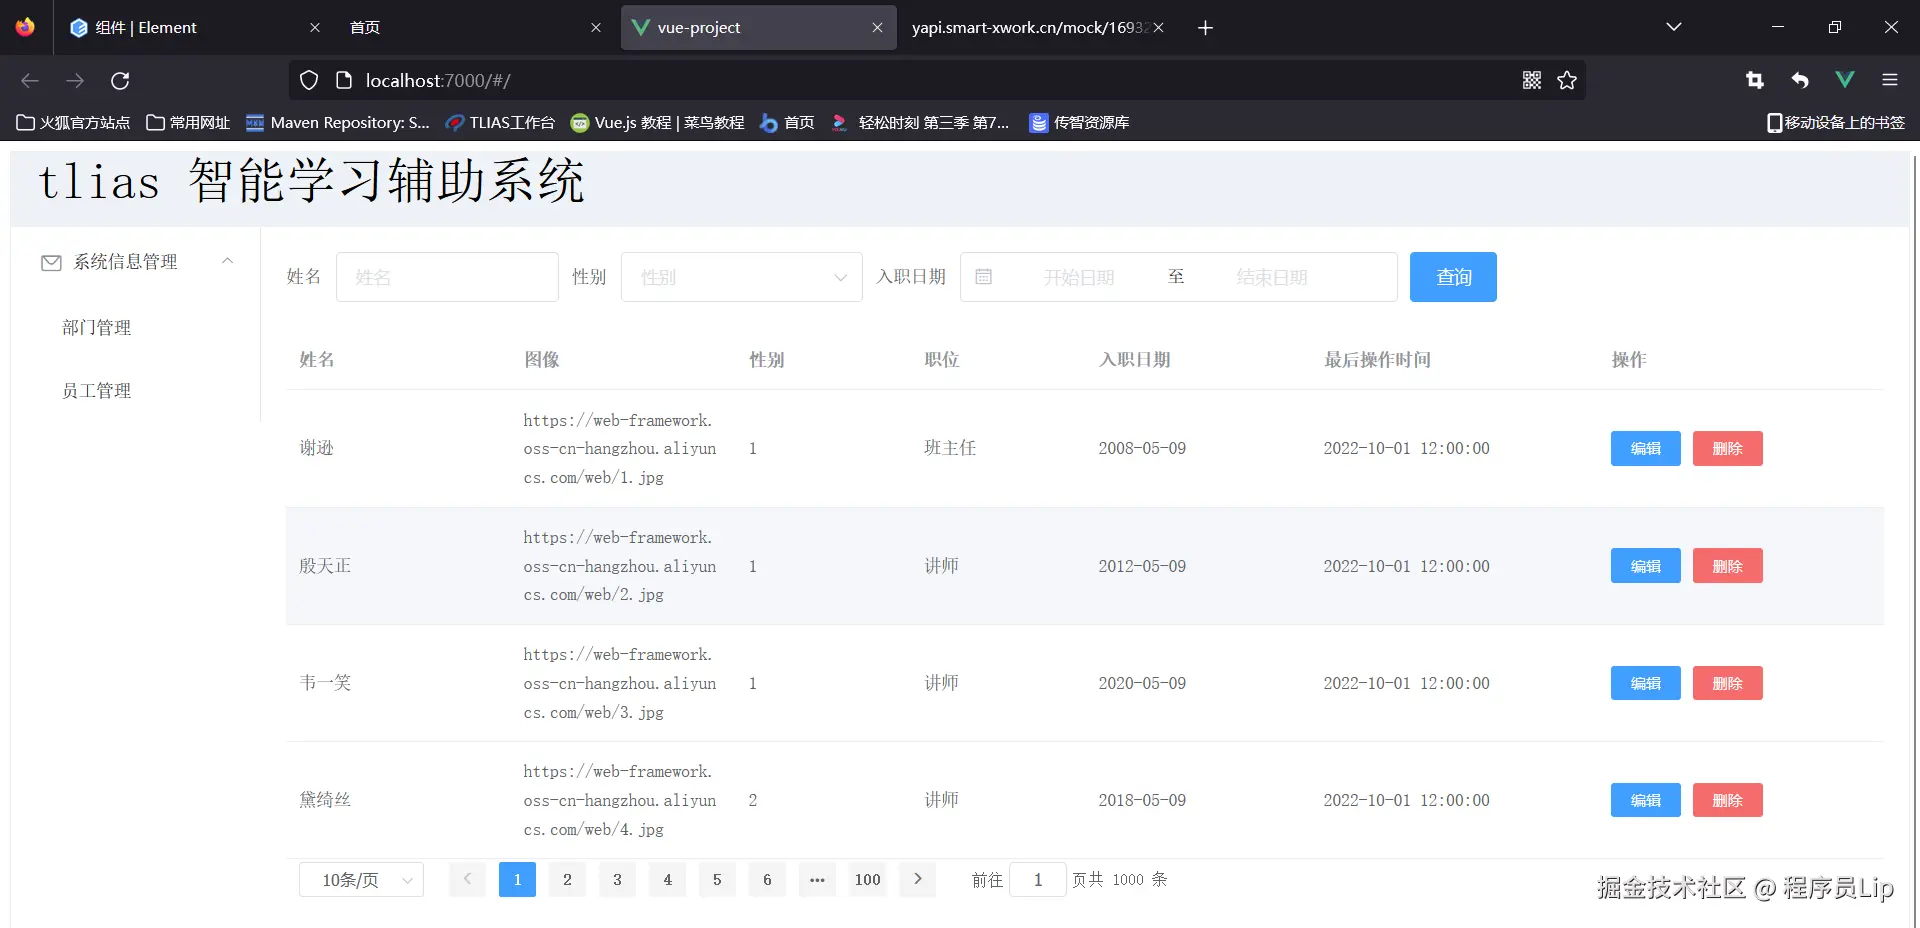
Task: Open 移动设备上的书签 folder
Action: coord(1836,123)
